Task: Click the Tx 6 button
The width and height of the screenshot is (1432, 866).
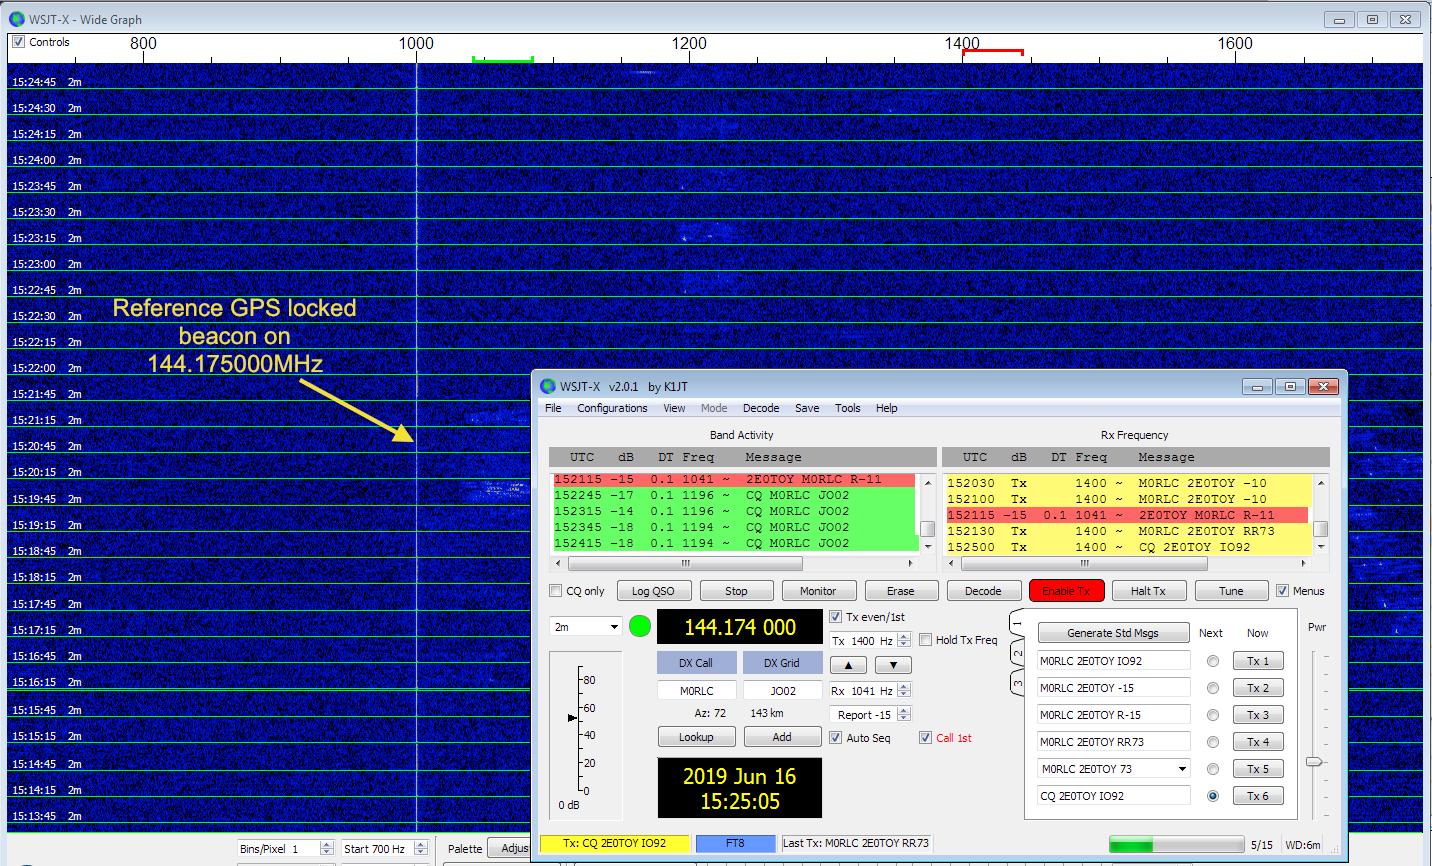Action: click(x=1258, y=796)
